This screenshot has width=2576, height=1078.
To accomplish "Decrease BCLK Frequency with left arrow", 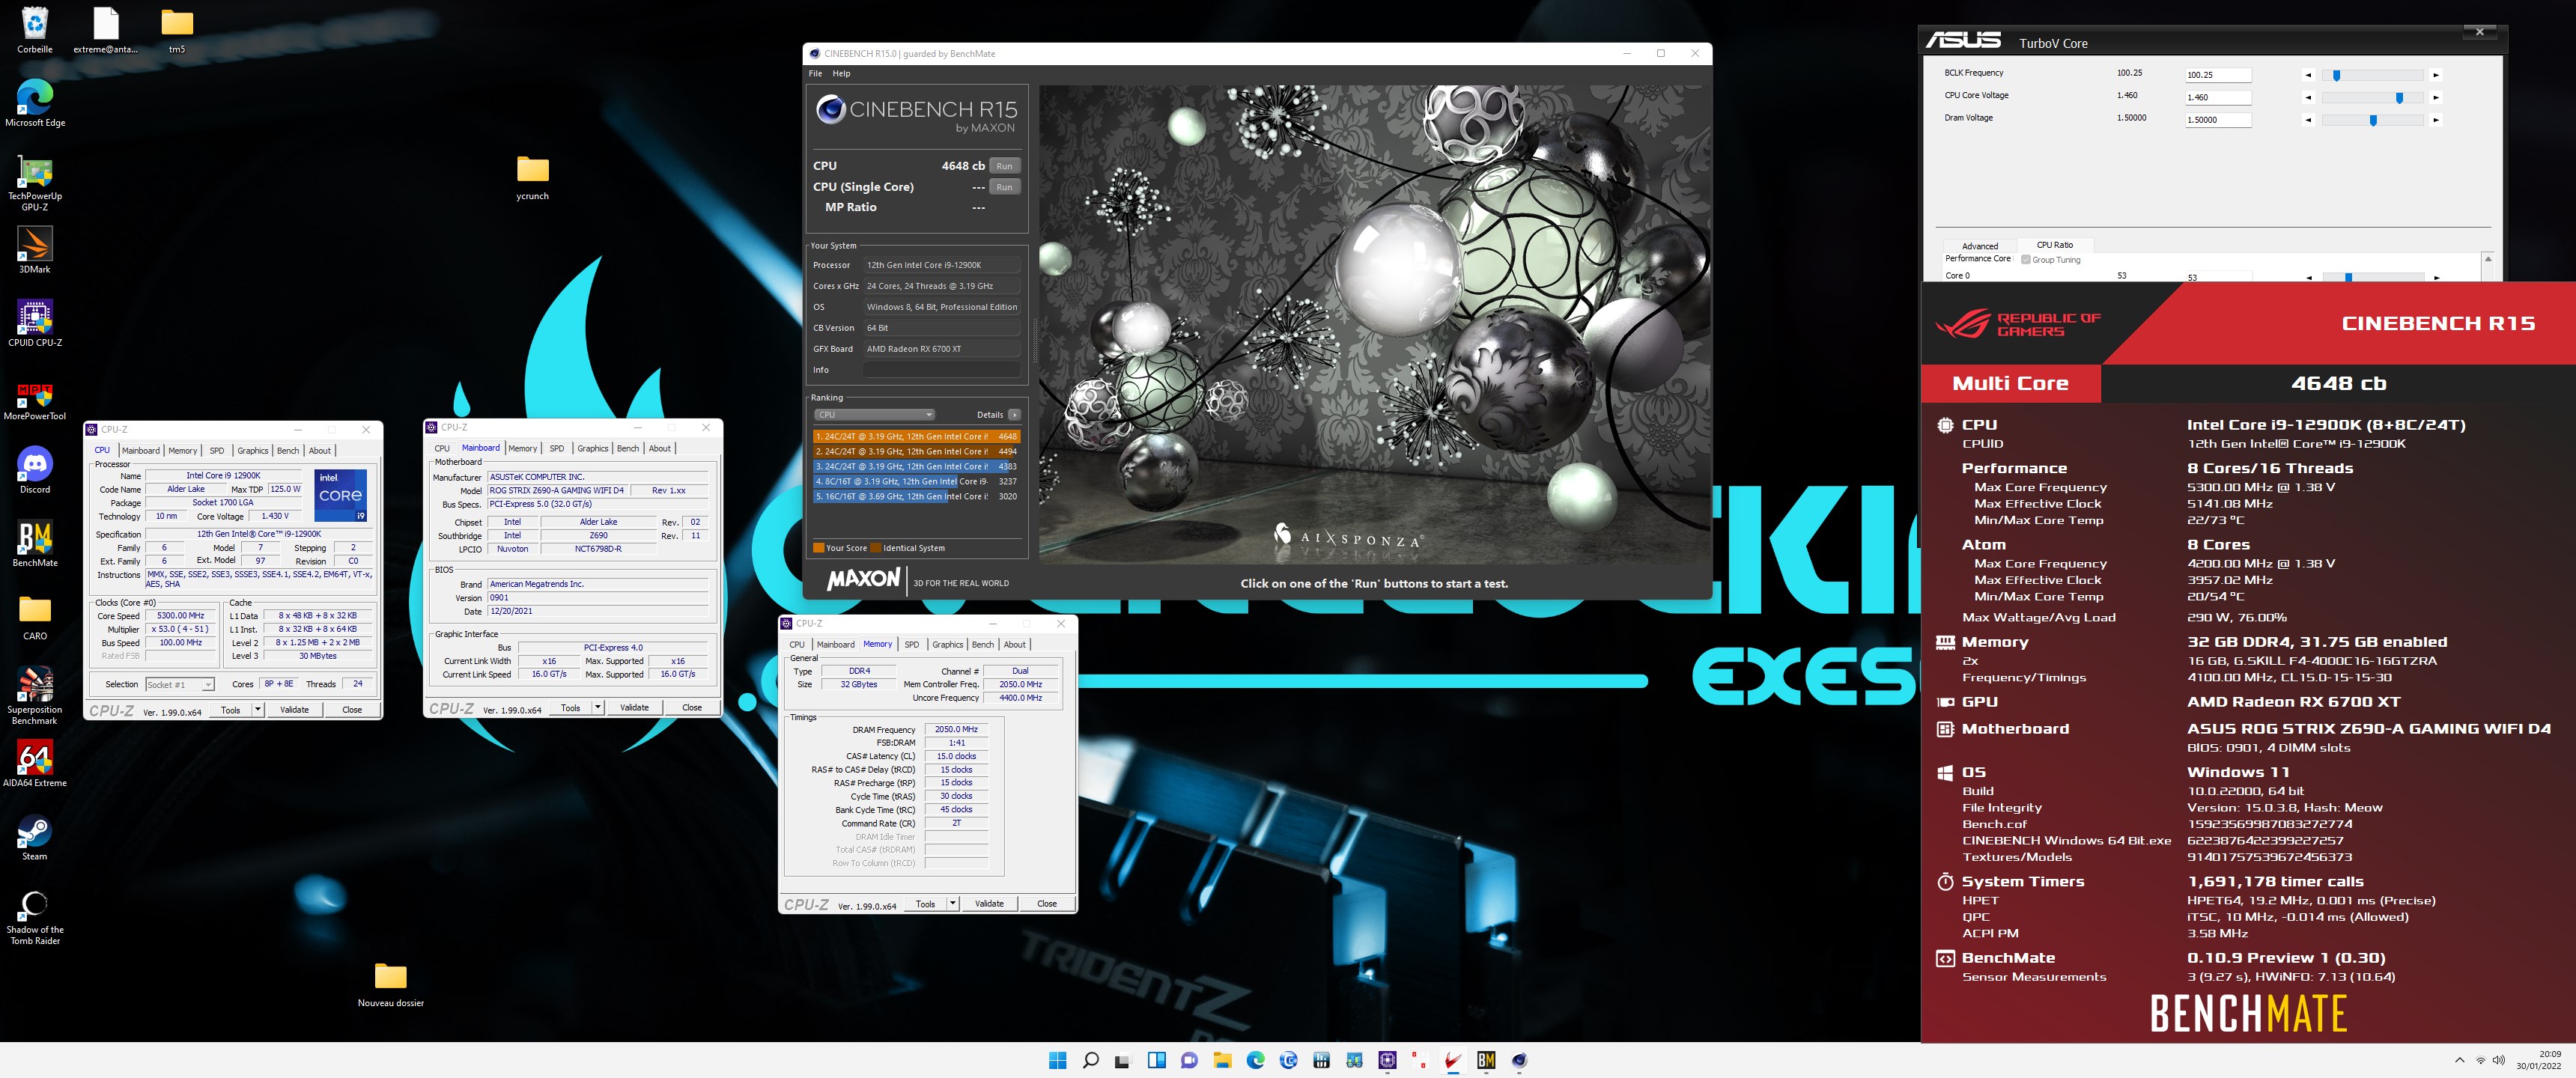I will (2308, 75).
